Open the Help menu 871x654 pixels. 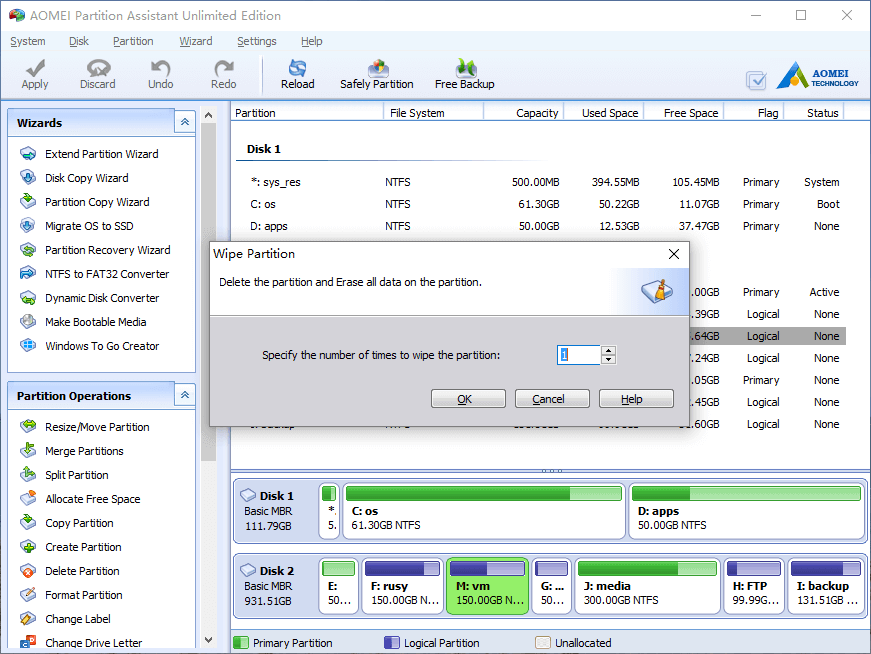pyautogui.click(x=312, y=41)
